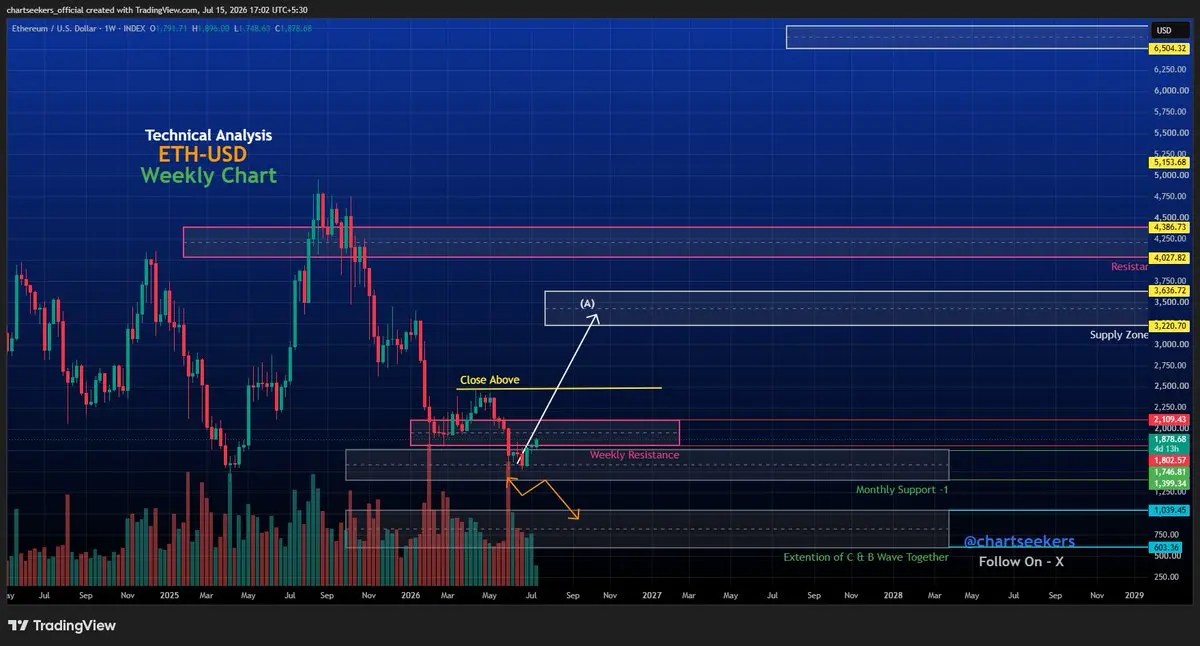Click the yellow 5,153.68 price label
The width and height of the screenshot is (1200, 646).
click(1168, 162)
